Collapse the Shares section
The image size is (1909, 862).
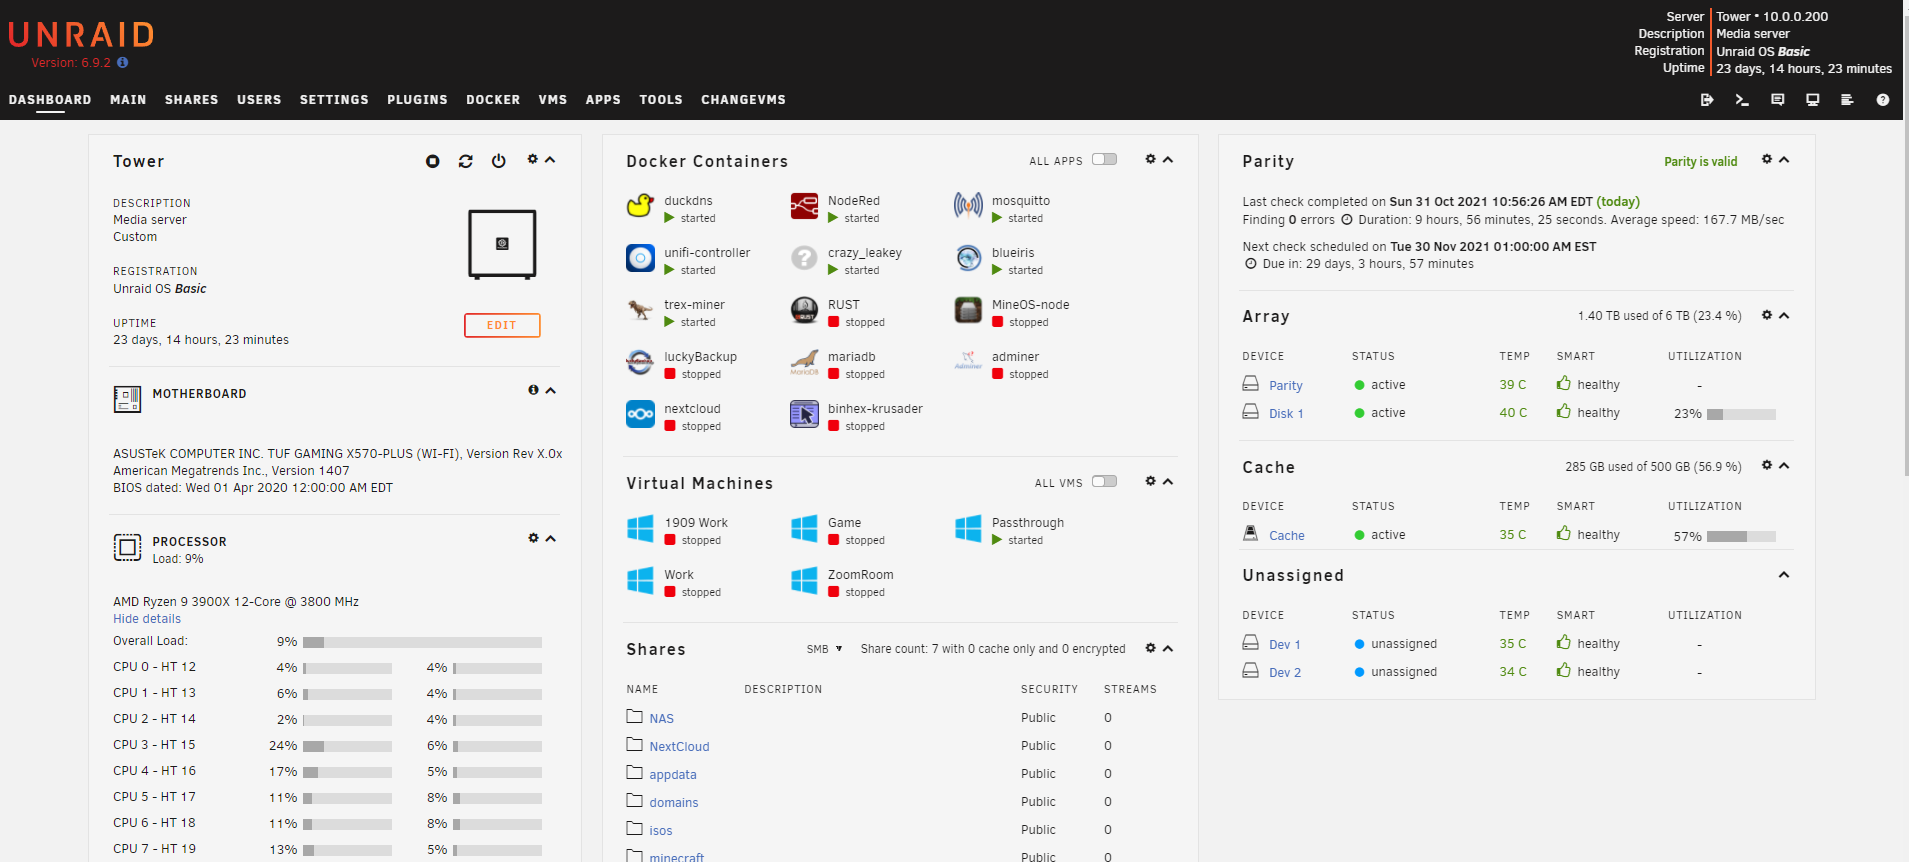(1167, 648)
